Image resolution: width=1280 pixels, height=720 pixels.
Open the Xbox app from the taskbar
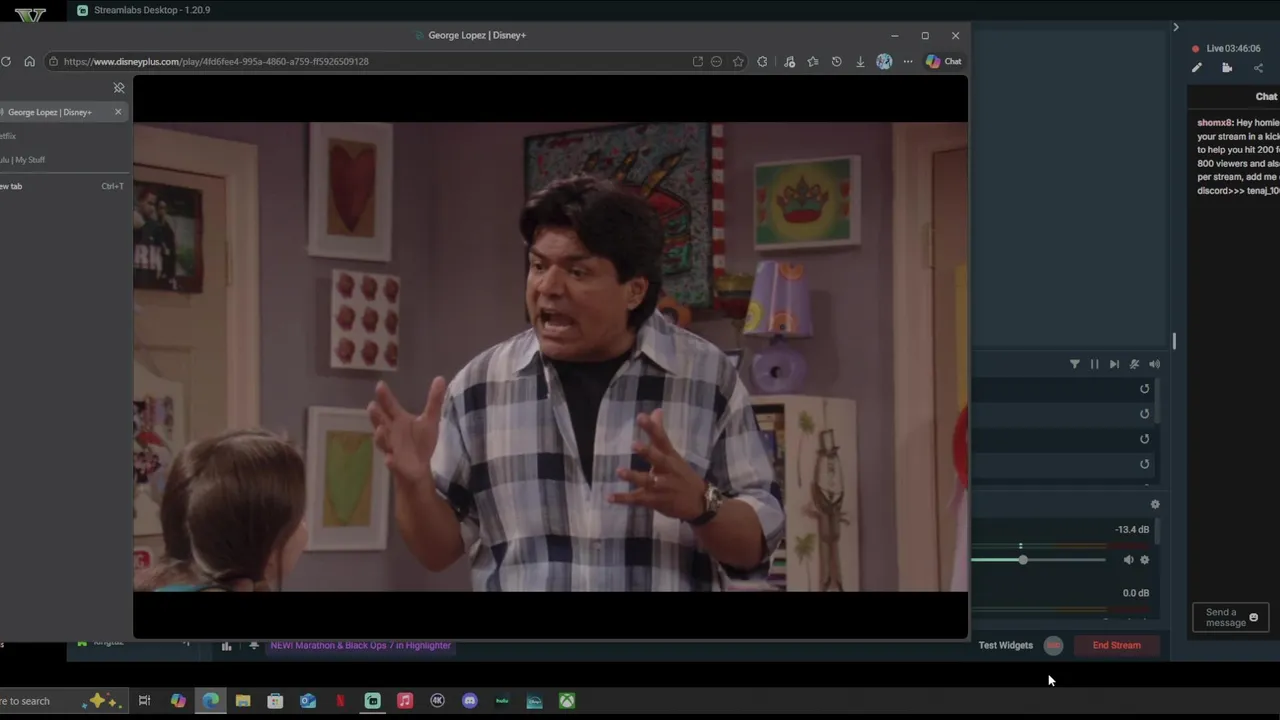point(567,701)
